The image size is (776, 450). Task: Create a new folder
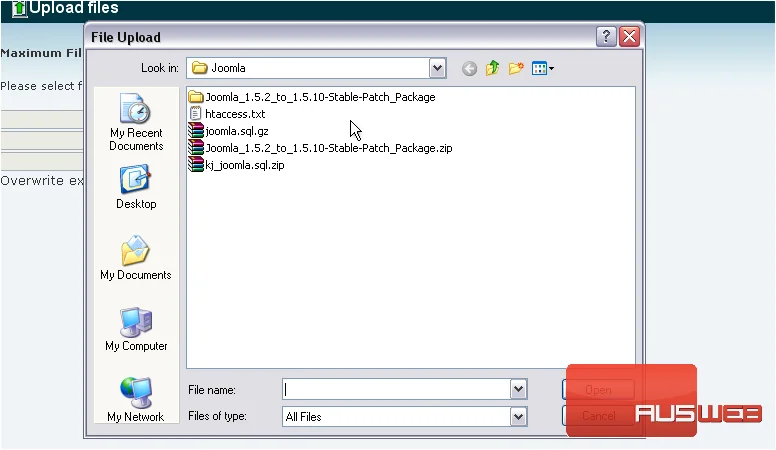(x=516, y=68)
